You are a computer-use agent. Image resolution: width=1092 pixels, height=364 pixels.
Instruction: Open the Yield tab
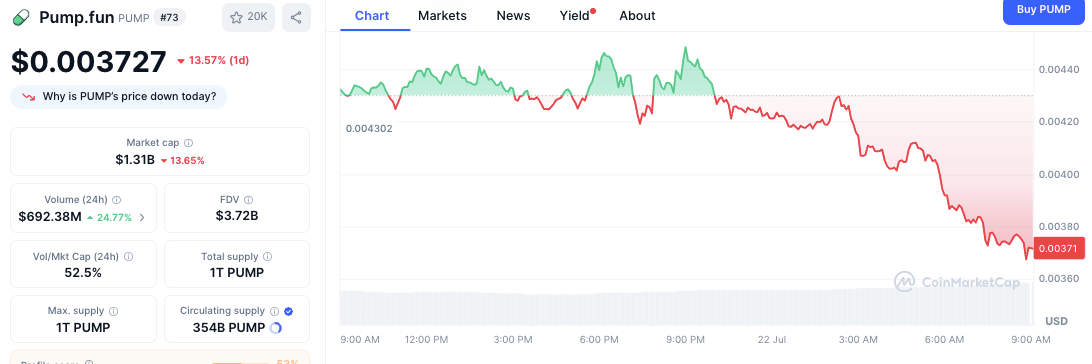point(575,15)
